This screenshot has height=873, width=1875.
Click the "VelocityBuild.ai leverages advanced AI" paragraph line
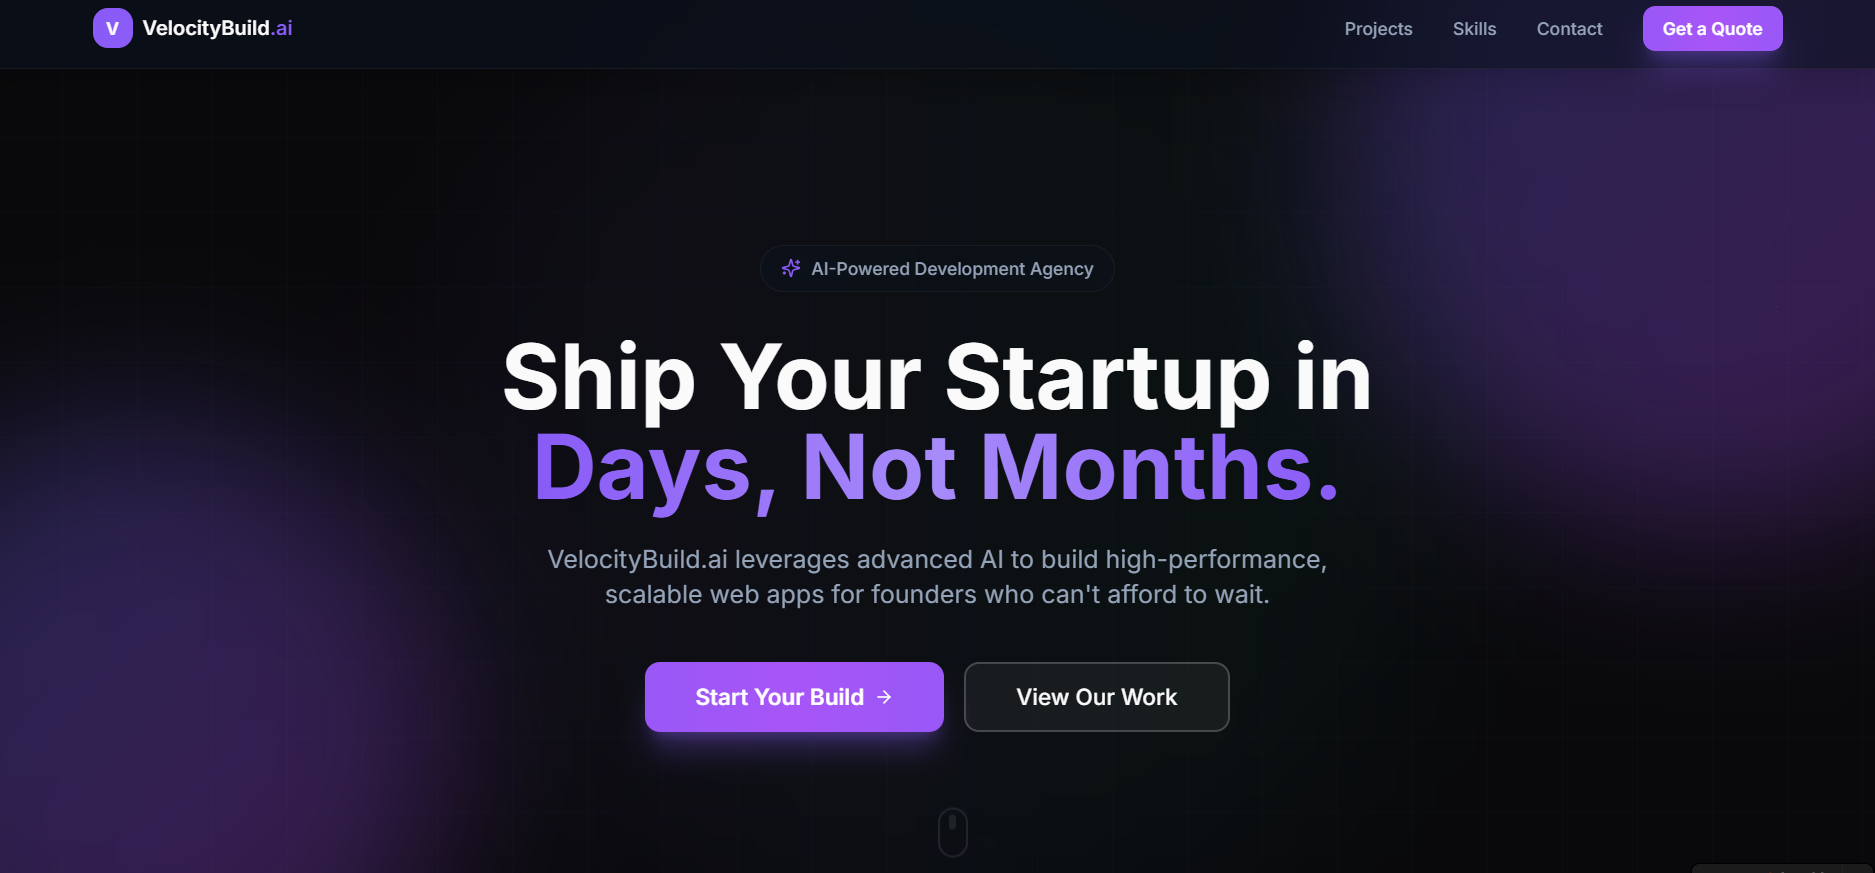[x=937, y=559]
